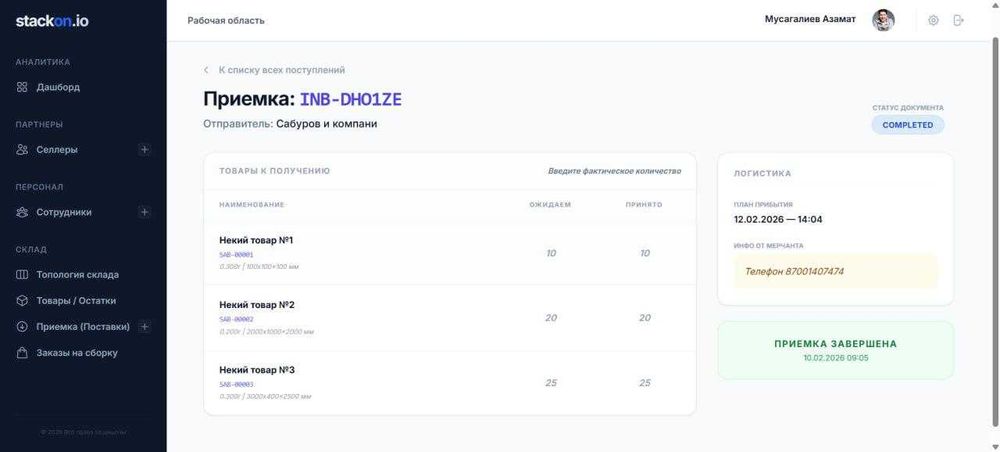
Task: Open Селлеры in the sidebar
Action: [x=57, y=150]
